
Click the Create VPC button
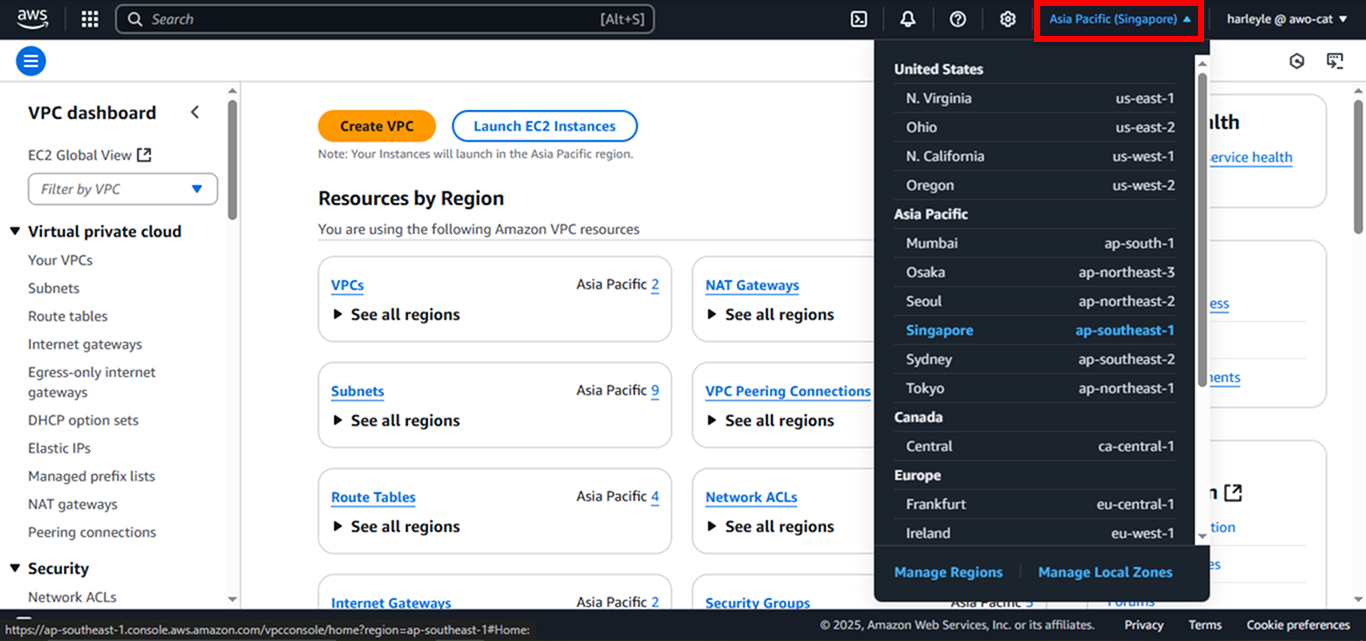376,126
